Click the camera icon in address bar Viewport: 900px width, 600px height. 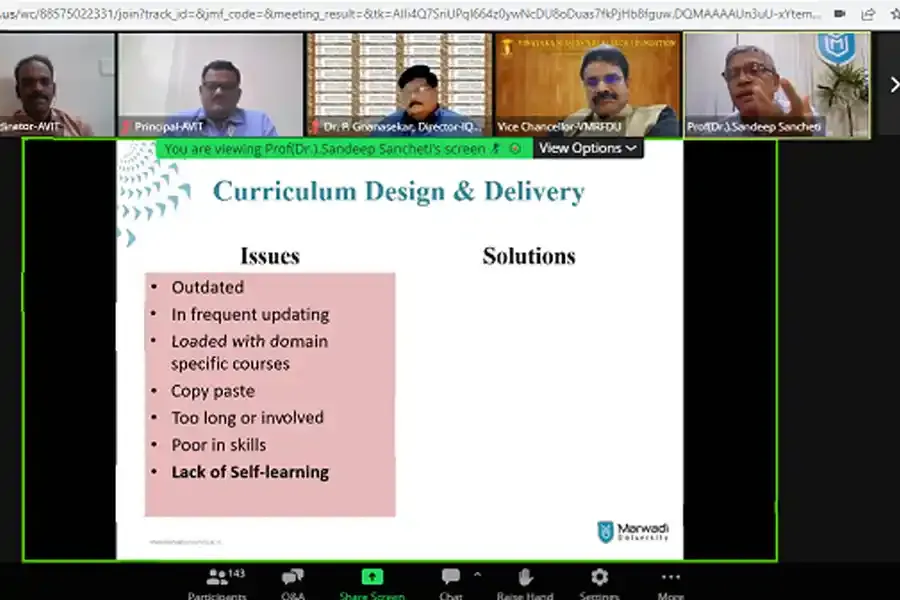[x=839, y=14]
